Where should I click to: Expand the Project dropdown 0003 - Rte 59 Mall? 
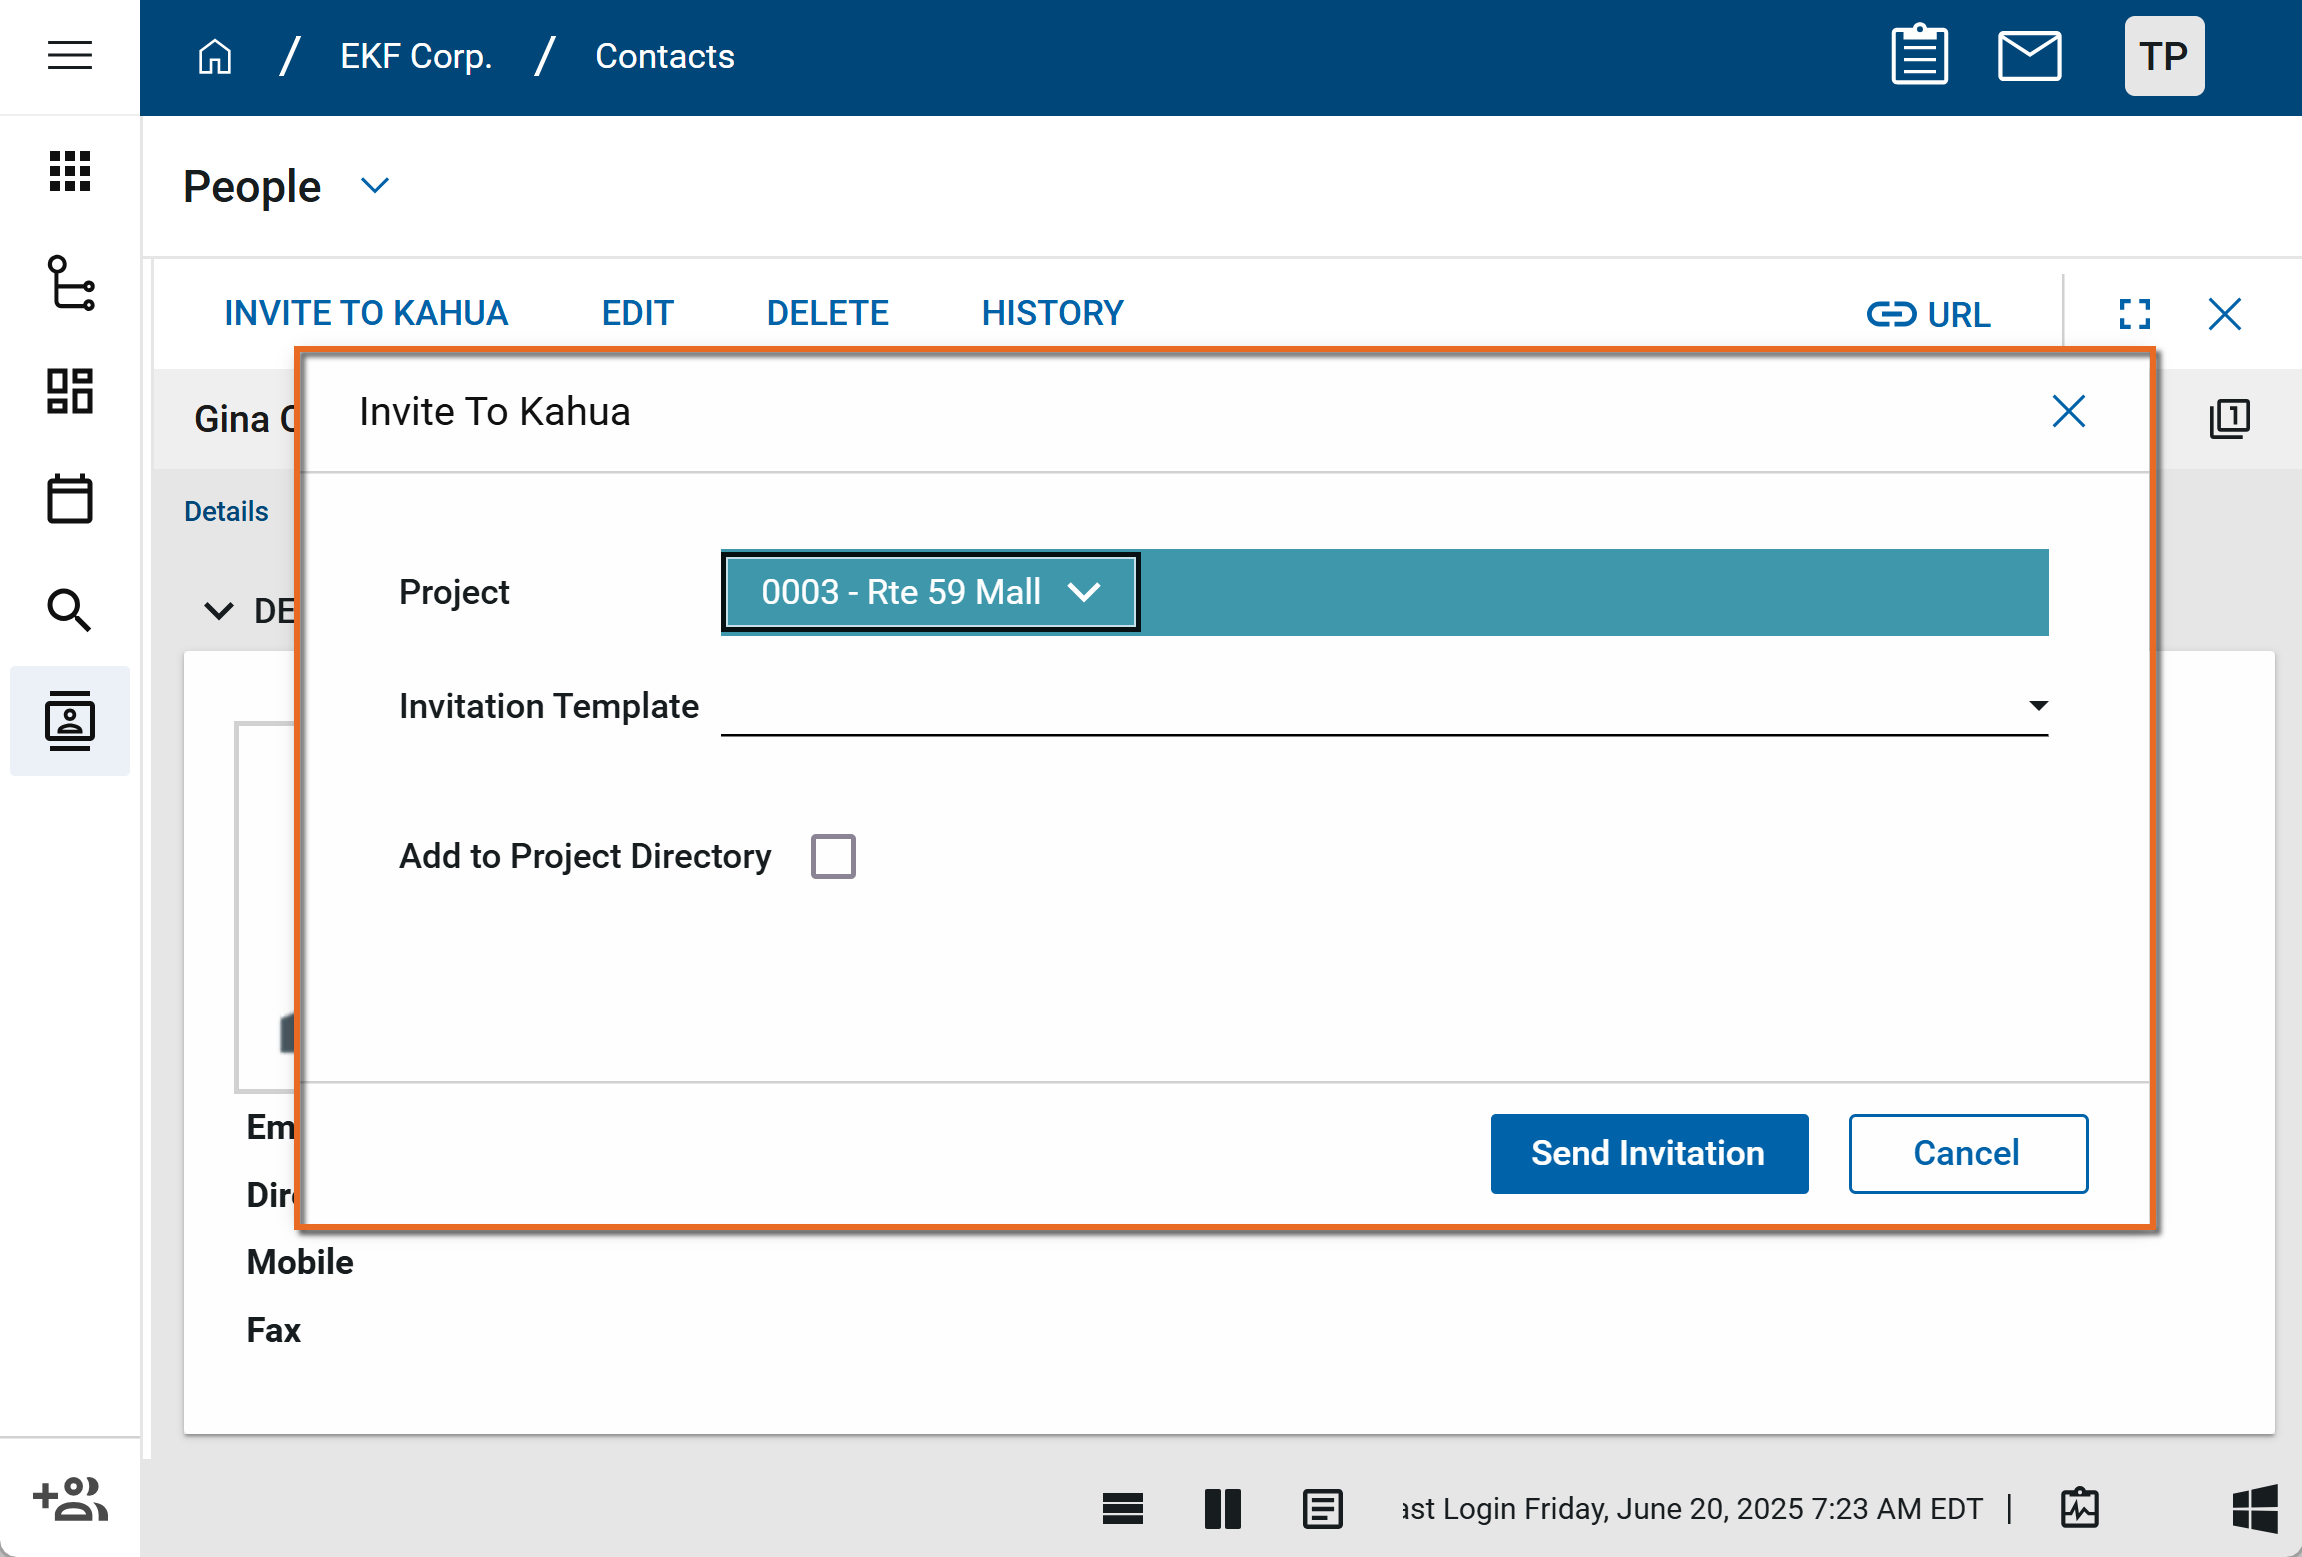coord(930,592)
